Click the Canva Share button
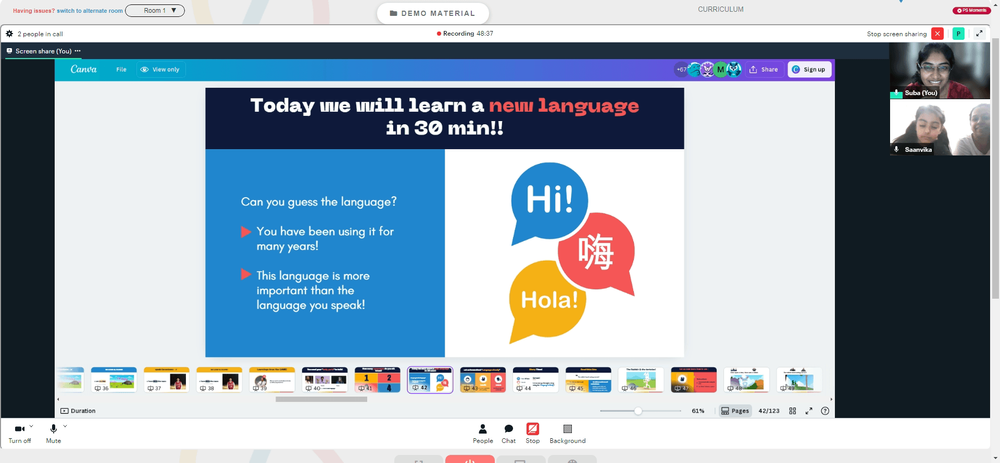Image resolution: width=1000 pixels, height=463 pixels. (x=763, y=70)
